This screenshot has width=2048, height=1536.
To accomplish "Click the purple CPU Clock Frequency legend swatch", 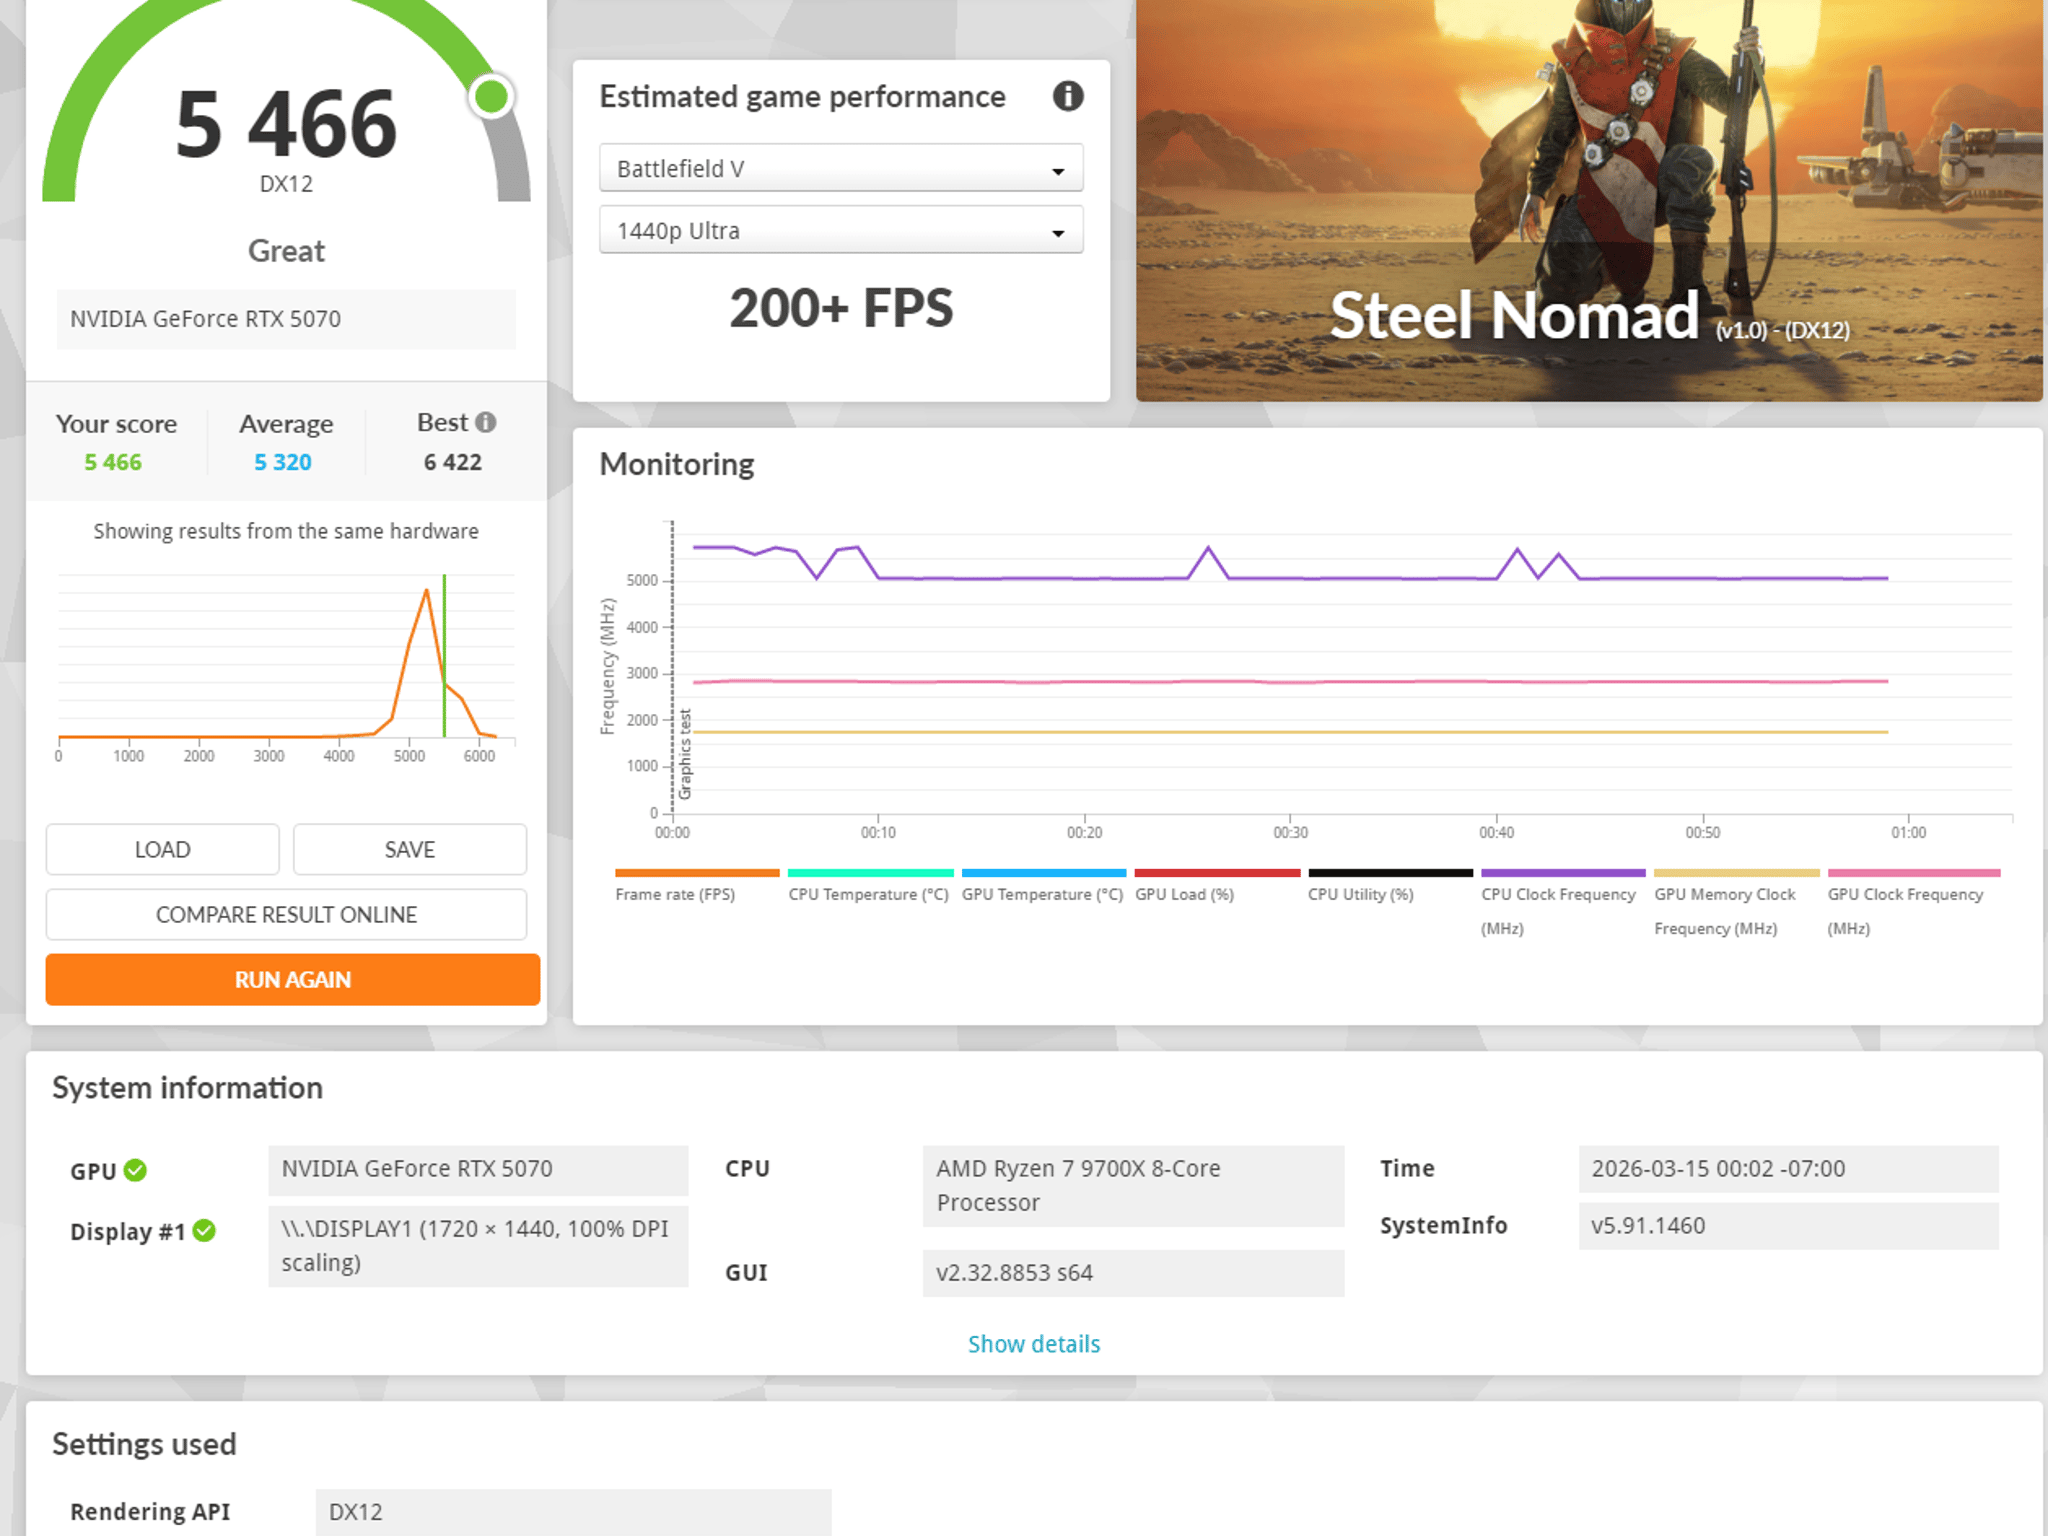I will (x=1563, y=873).
